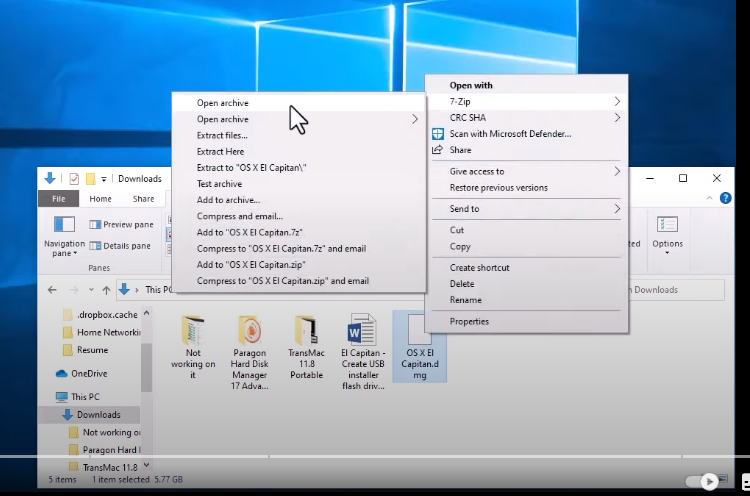The image size is (750, 496).
Task: Click the This PC monitor icon in sidebar
Action: click(61, 397)
